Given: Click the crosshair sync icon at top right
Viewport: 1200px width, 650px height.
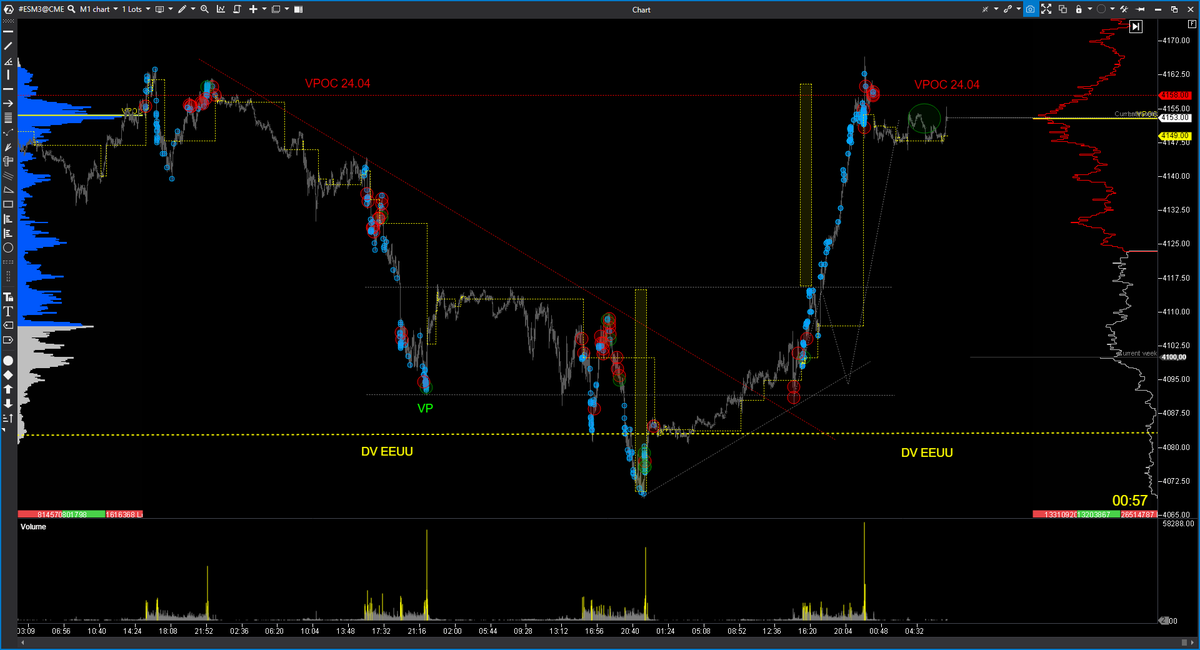Looking at the screenshot, I should [985, 9].
